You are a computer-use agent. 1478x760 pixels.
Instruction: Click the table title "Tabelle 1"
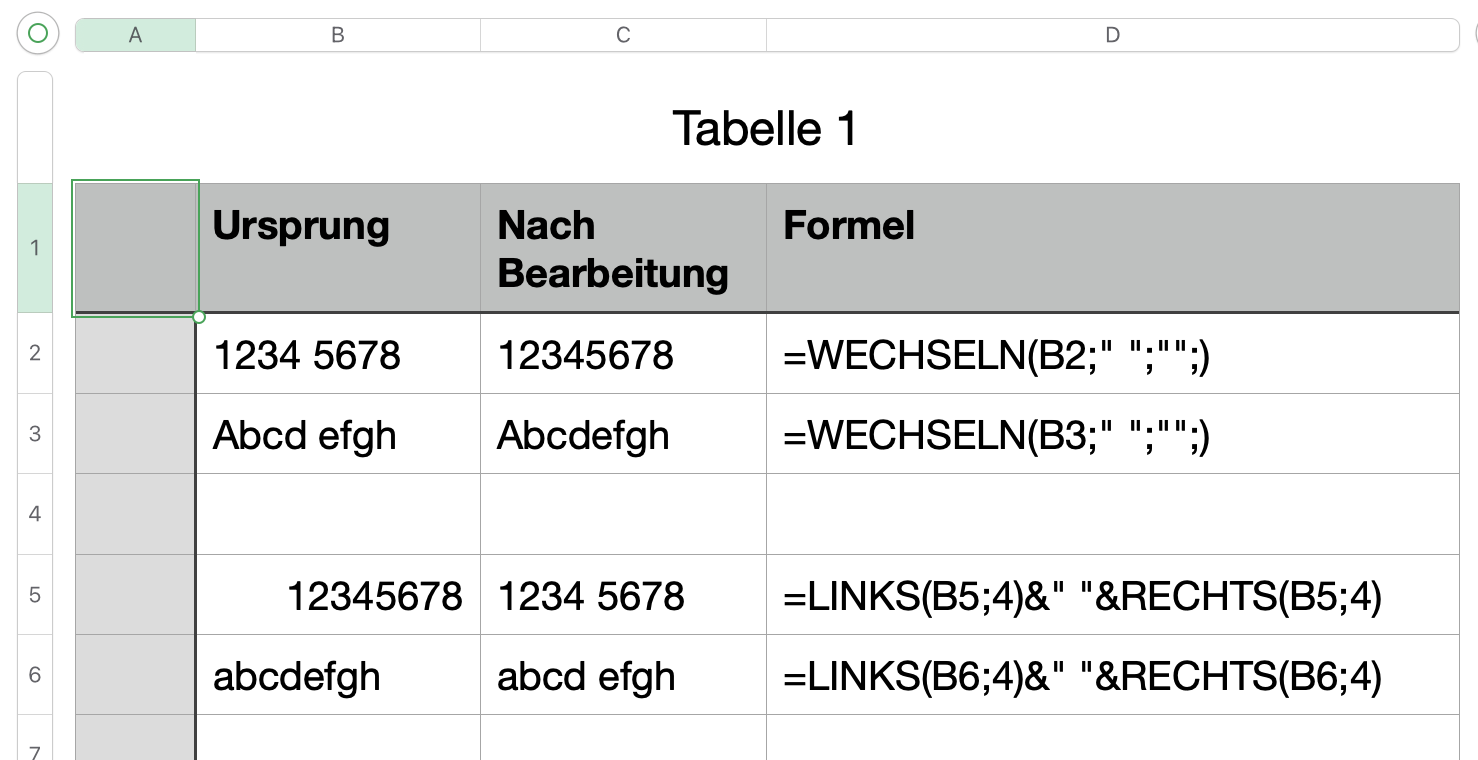pyautogui.click(x=765, y=129)
